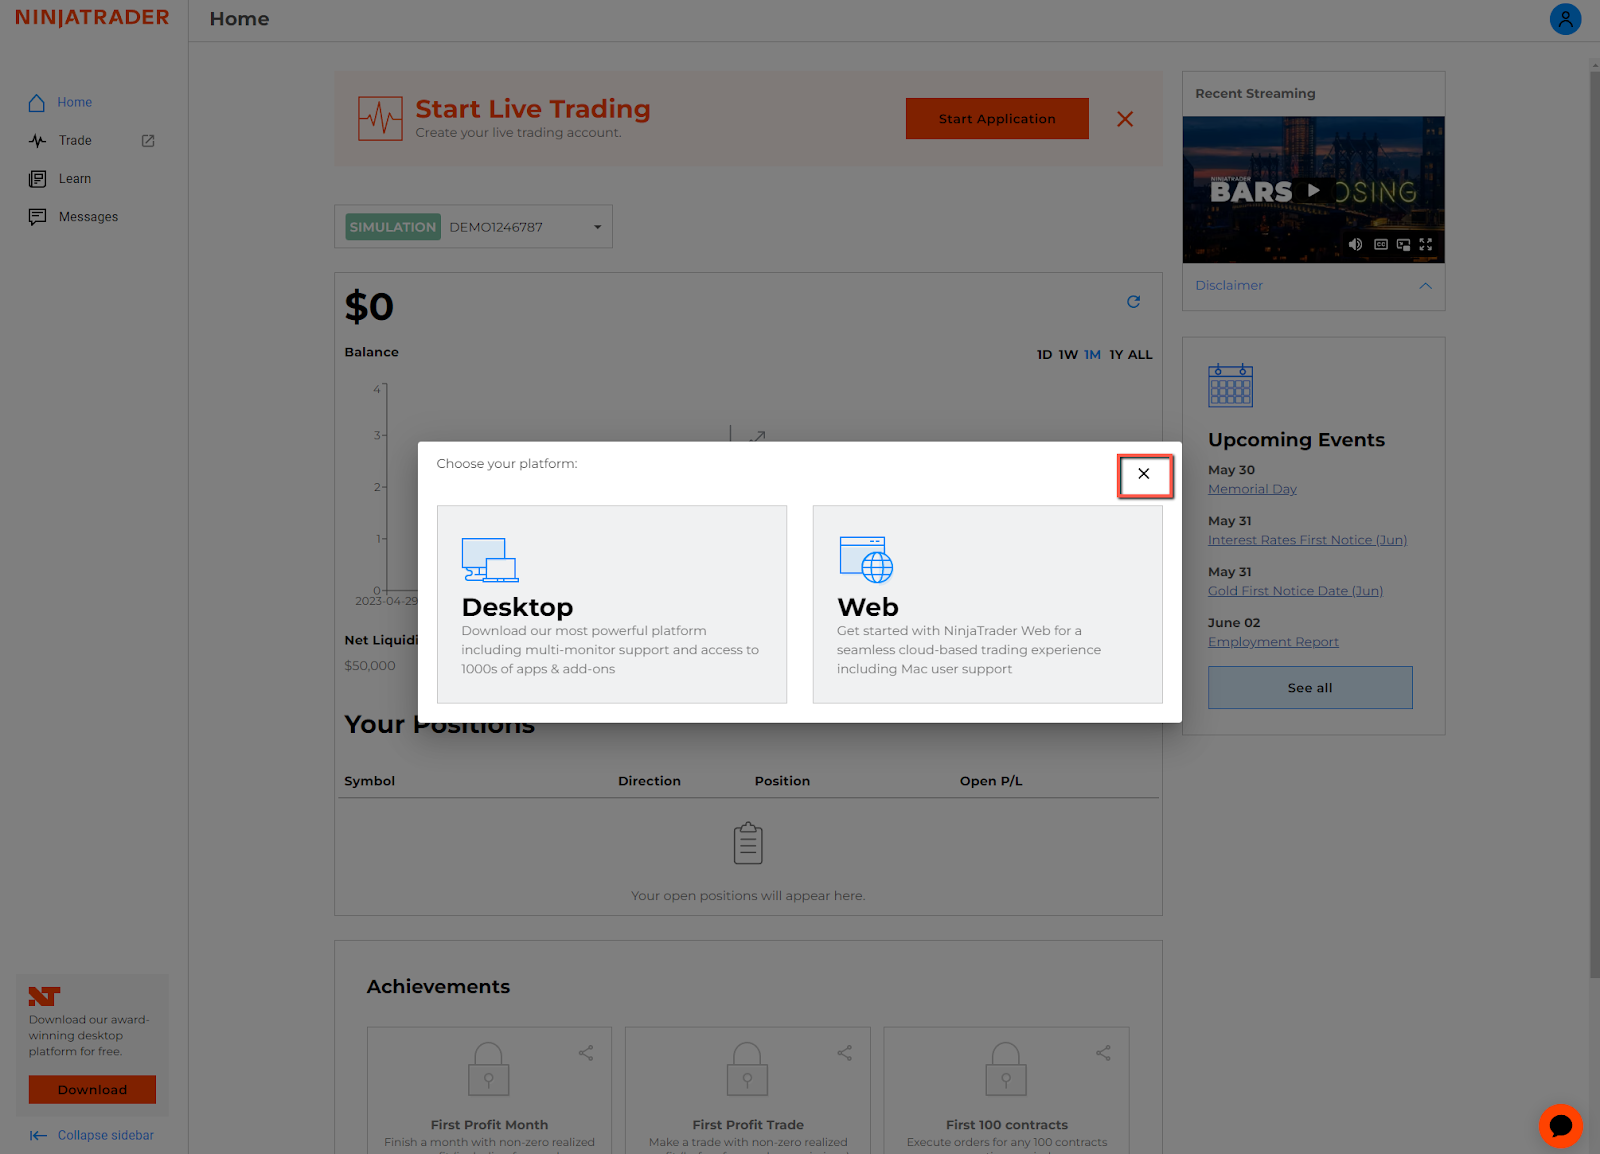
Task: Select 1M chart range
Action: click(1092, 355)
